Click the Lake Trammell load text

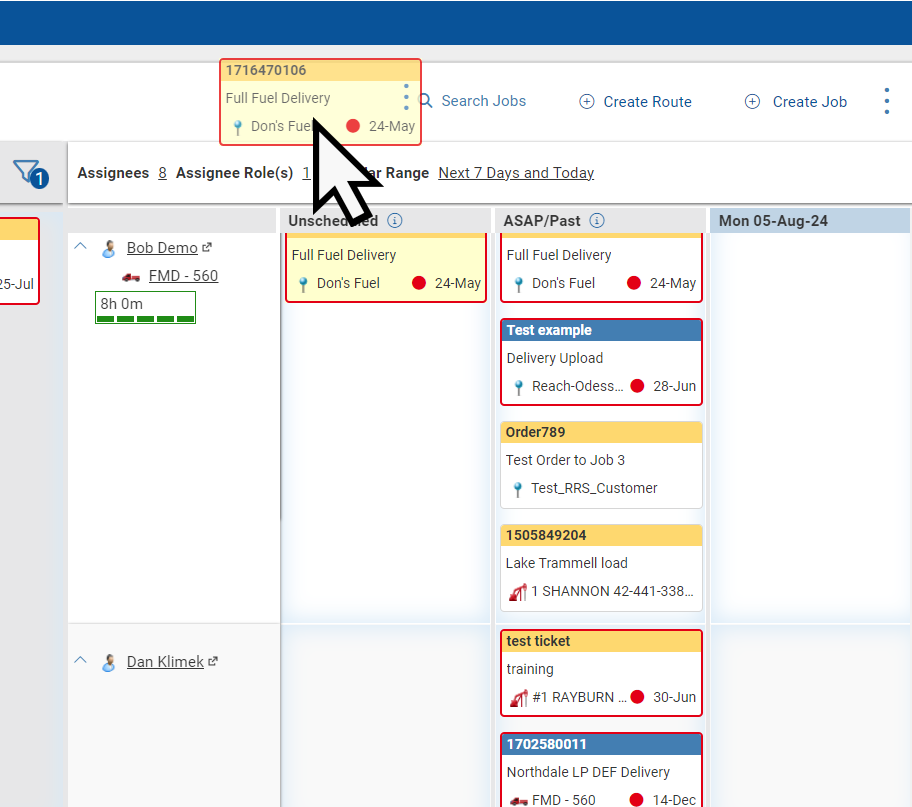(x=567, y=563)
